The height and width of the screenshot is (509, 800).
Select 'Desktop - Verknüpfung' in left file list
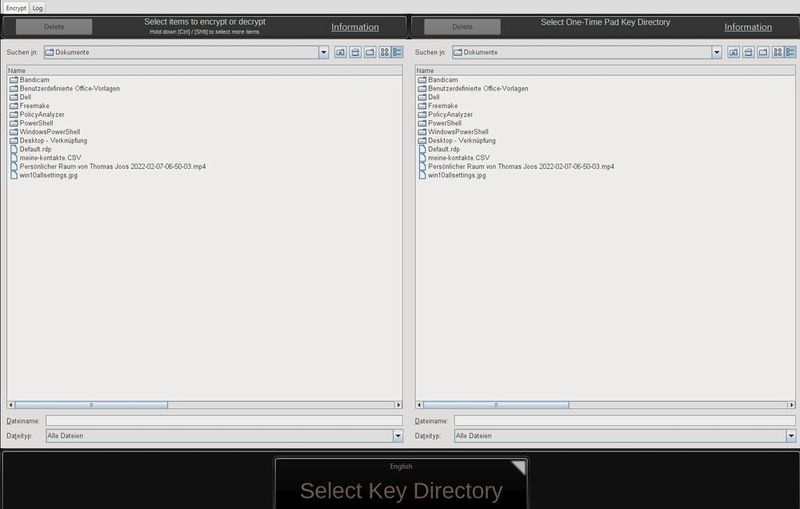click(x=48, y=140)
